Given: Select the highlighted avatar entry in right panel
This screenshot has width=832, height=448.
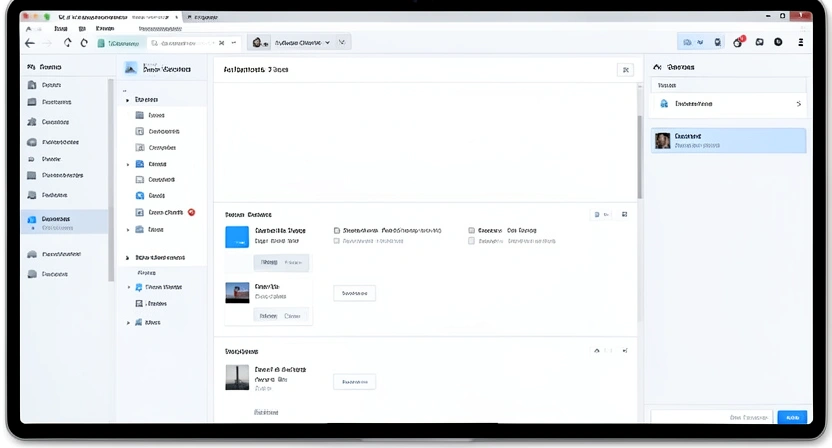Looking at the screenshot, I should coord(728,140).
